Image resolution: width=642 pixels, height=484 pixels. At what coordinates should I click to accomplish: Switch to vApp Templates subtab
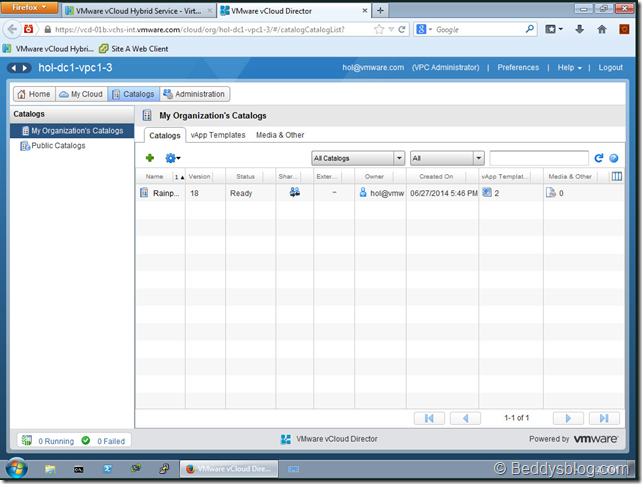(218, 135)
